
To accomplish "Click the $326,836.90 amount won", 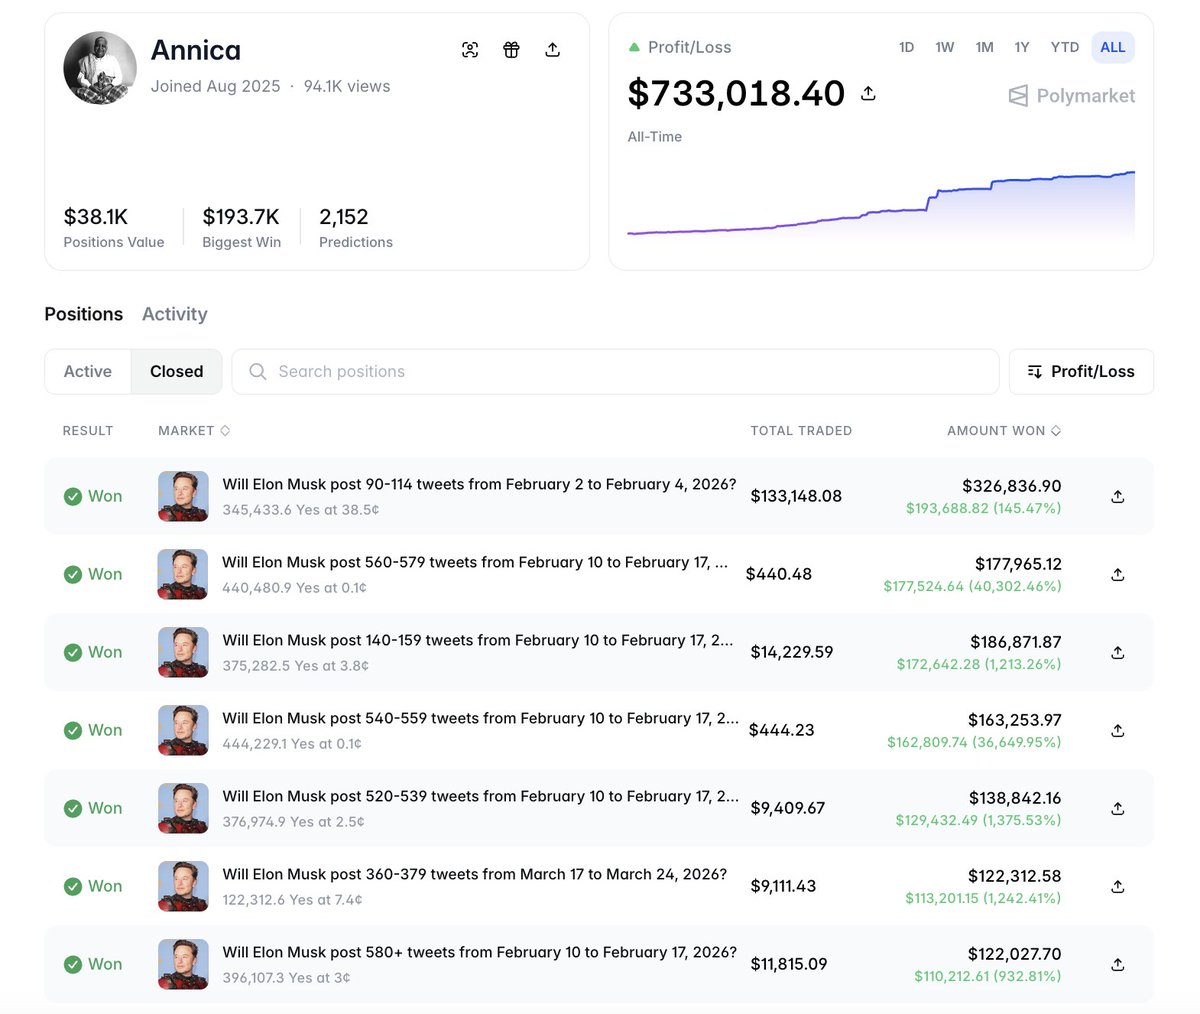I will tap(1012, 486).
